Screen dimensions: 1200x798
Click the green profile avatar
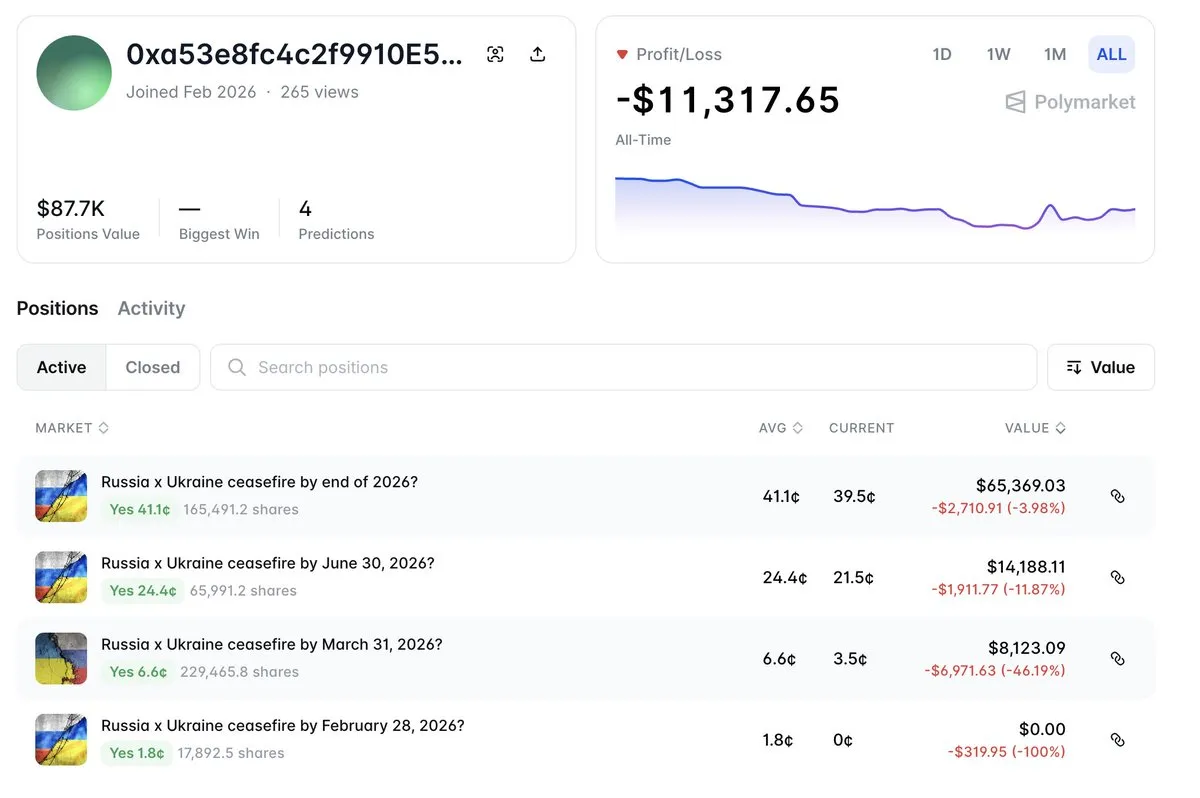click(x=74, y=73)
